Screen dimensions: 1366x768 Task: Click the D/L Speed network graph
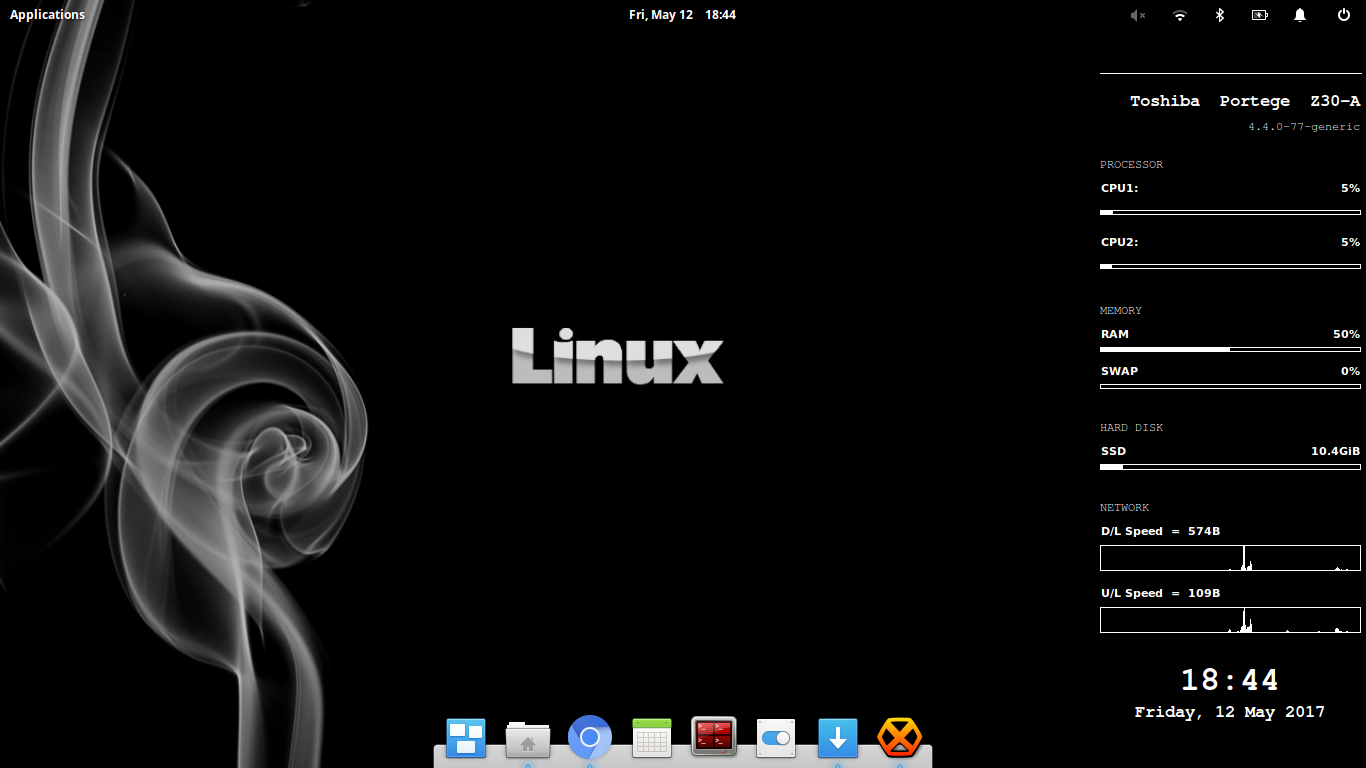(1230, 558)
